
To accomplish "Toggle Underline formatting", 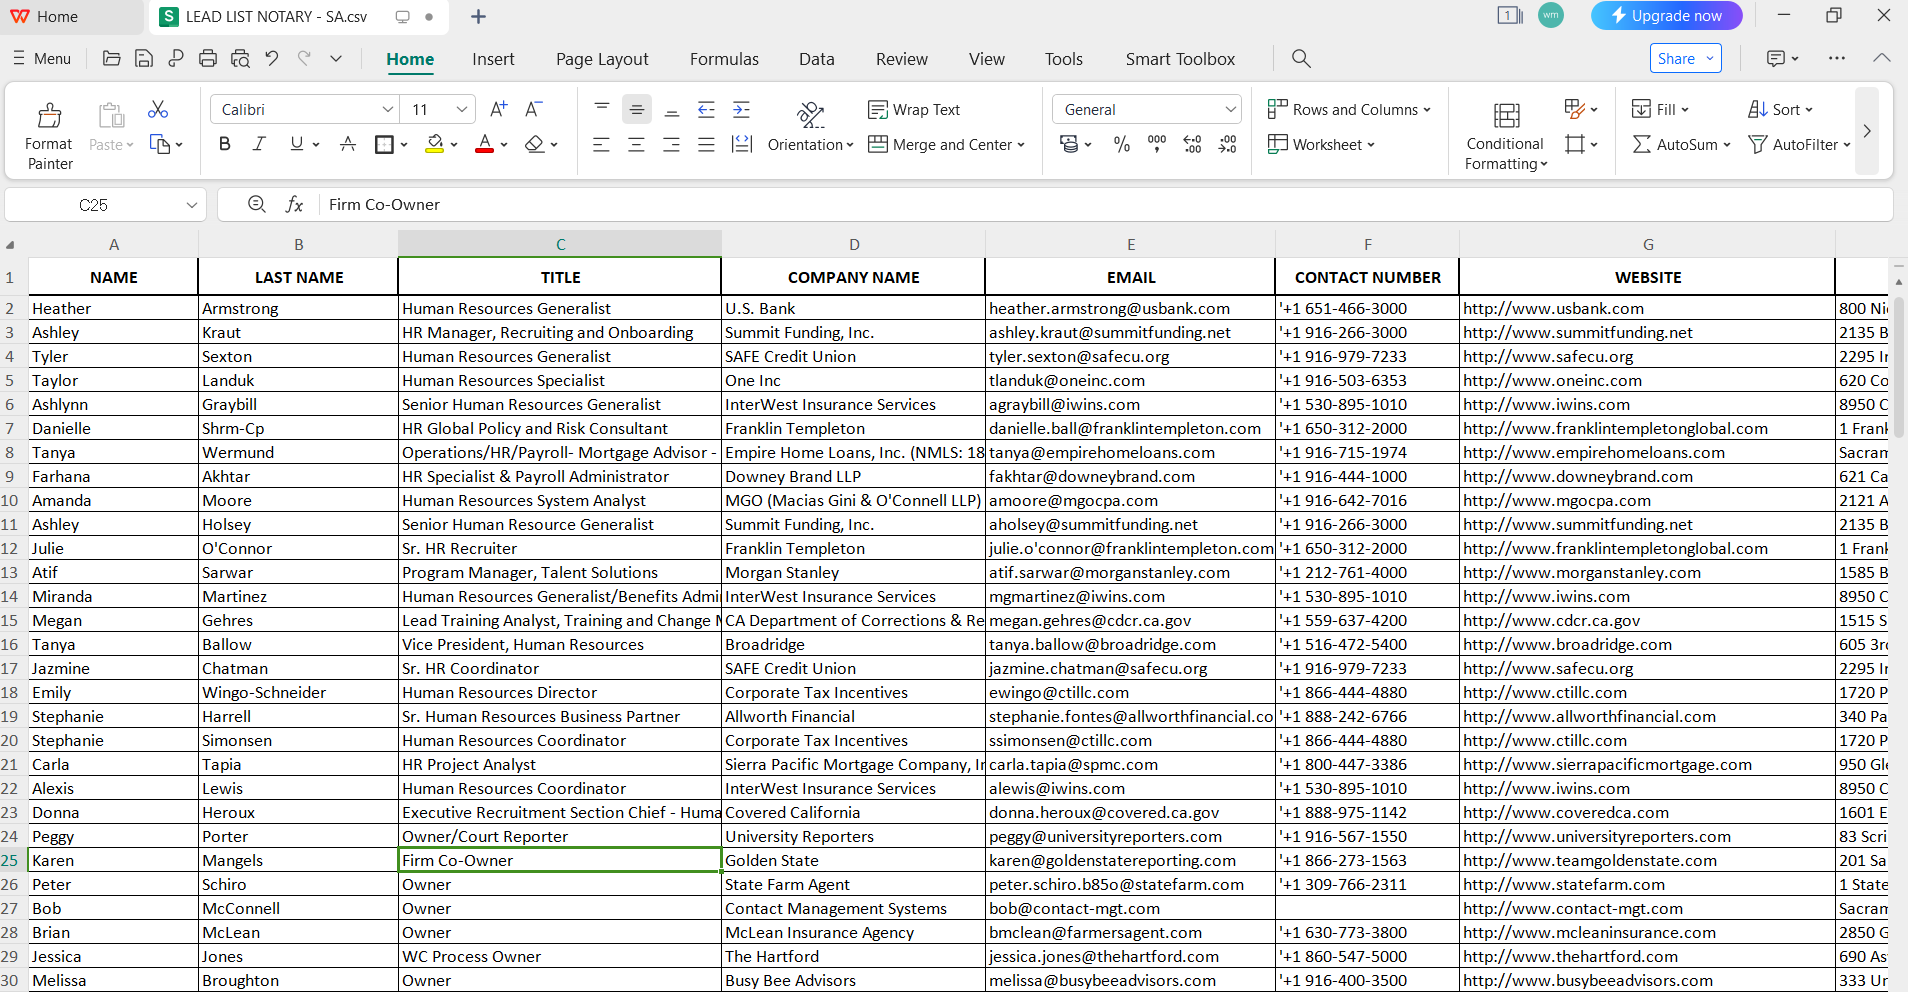I will (x=296, y=144).
